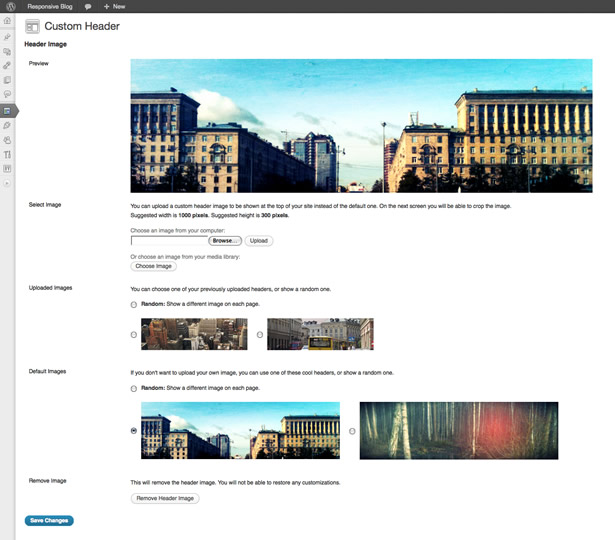Click 'Choose an image from your computer:' text
Screen dimensions: 615x540
coord(178,231)
